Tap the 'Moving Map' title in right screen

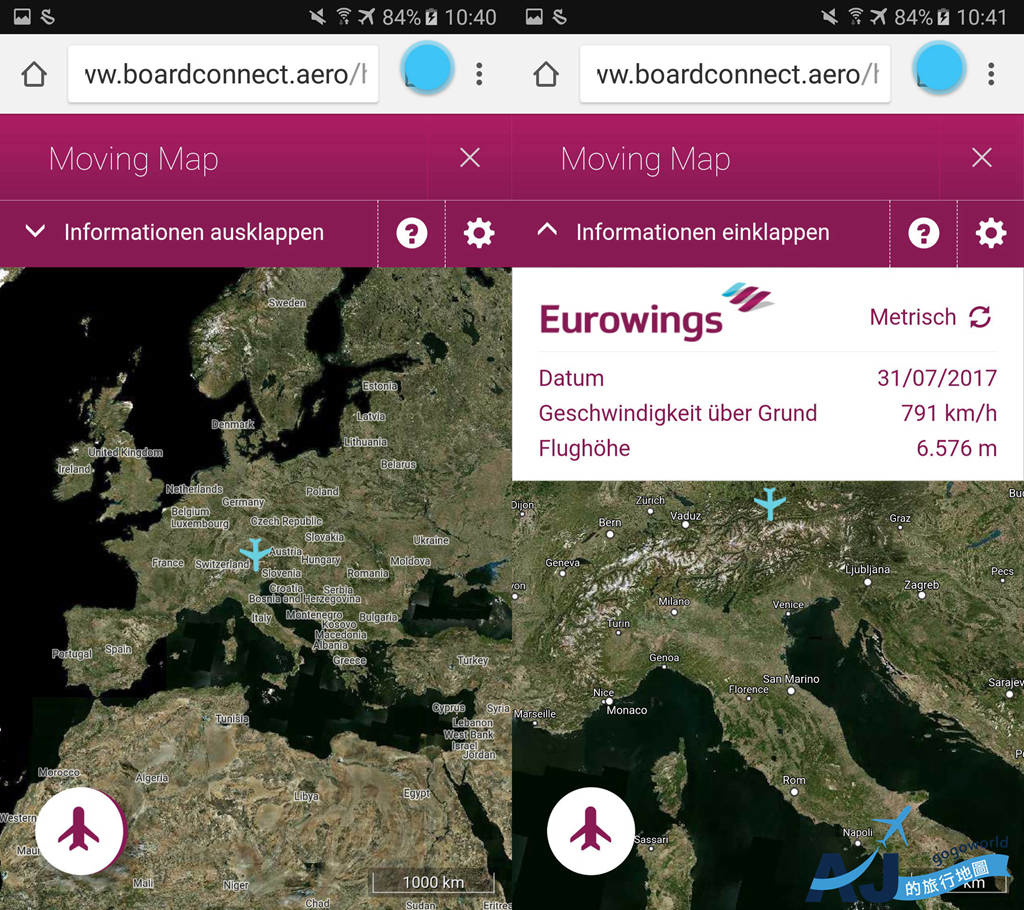click(x=646, y=159)
